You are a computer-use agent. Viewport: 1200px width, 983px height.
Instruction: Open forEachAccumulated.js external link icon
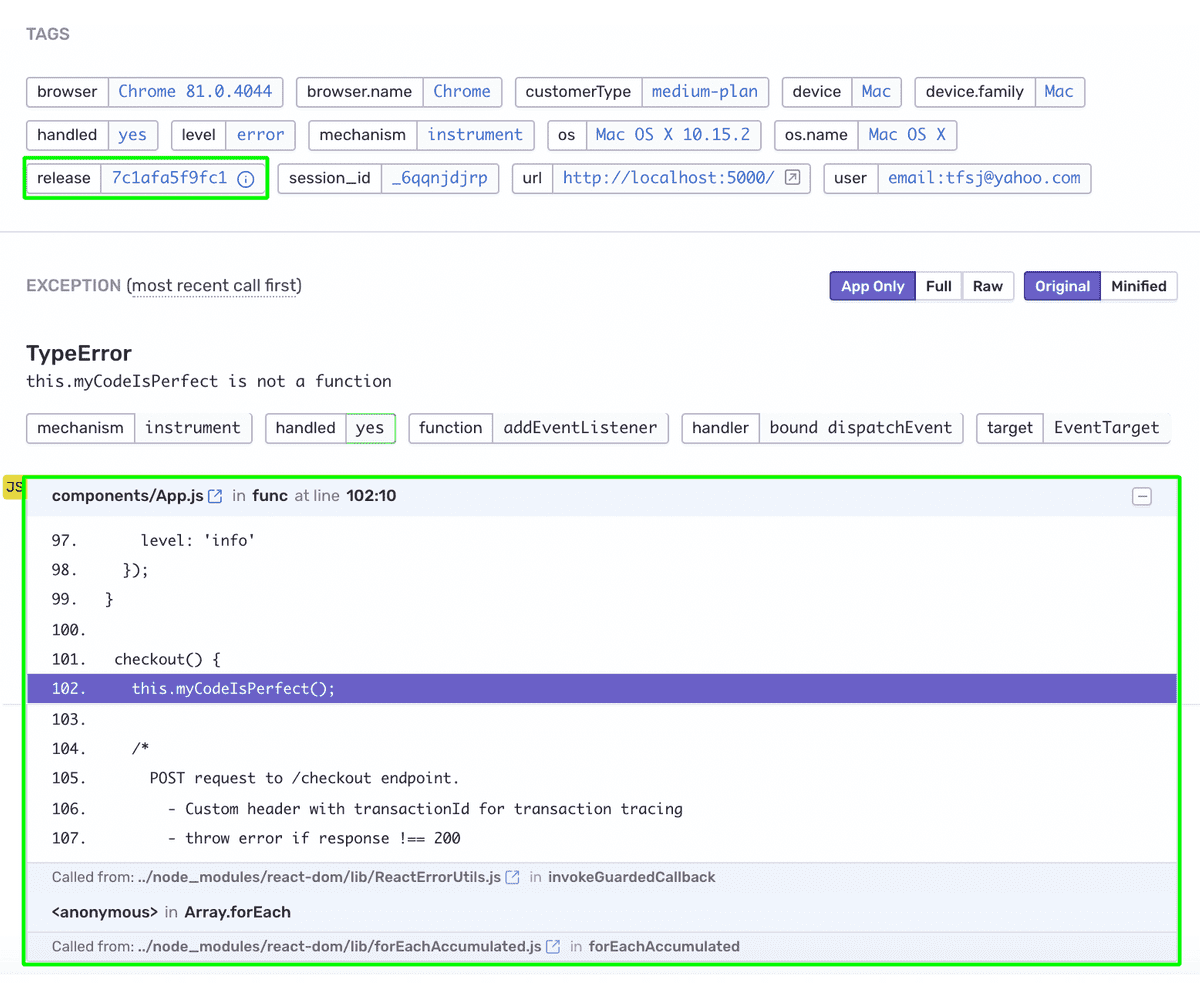553,946
